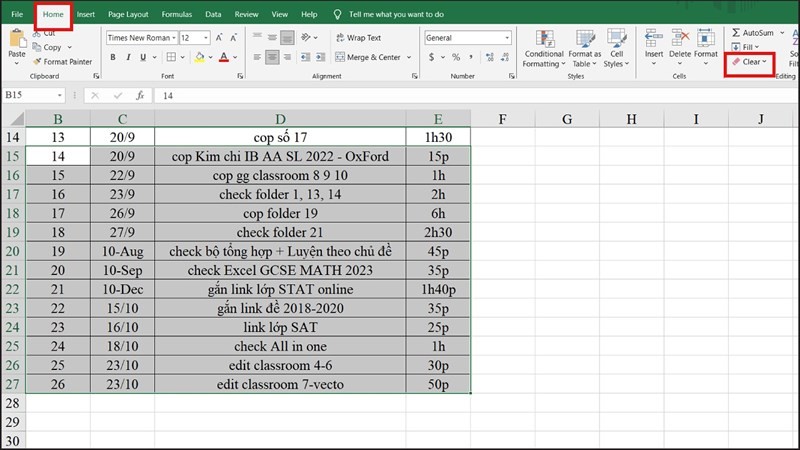Apply Comma Style
This screenshot has height=450, width=800.
[x=471, y=57]
